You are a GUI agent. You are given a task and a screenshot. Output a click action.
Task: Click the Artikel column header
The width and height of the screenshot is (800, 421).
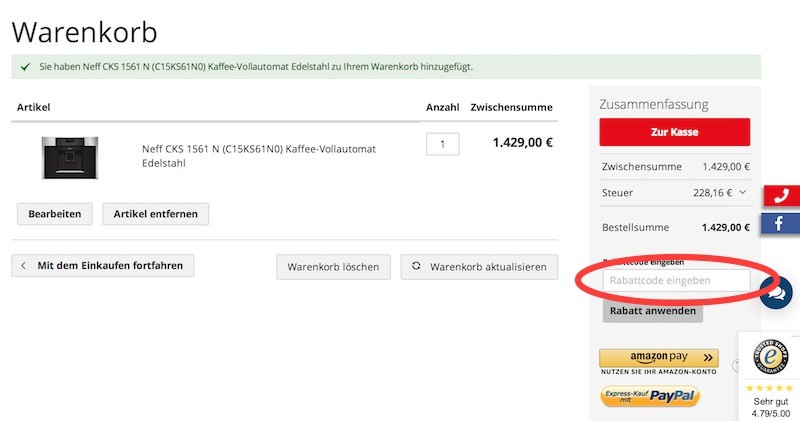point(34,107)
